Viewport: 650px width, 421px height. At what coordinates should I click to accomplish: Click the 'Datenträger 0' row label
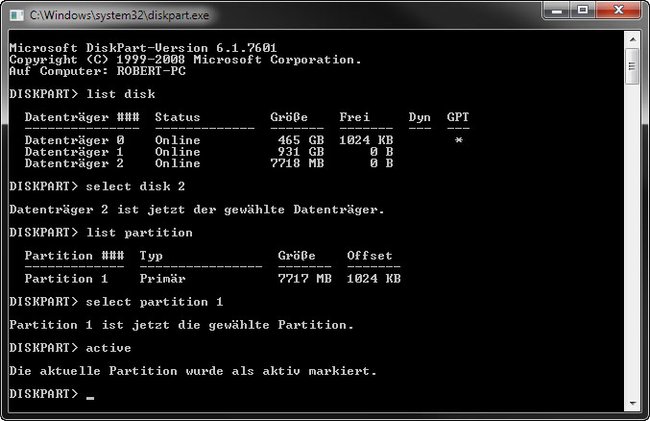[74, 140]
